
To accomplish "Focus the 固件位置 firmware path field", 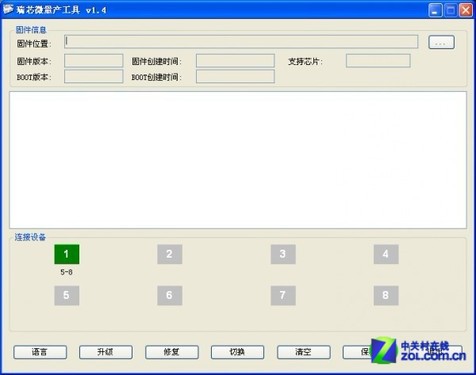I will (x=241, y=42).
